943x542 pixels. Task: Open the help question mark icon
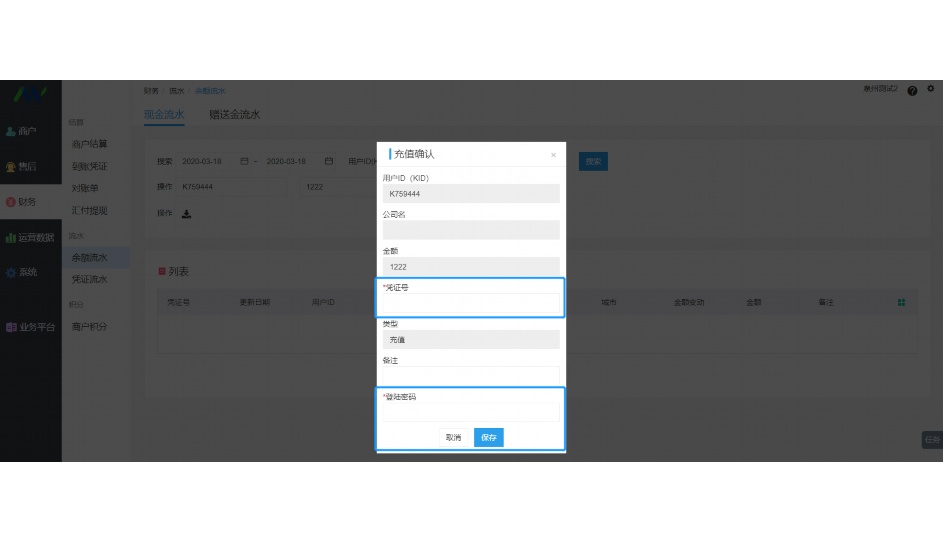(x=912, y=91)
